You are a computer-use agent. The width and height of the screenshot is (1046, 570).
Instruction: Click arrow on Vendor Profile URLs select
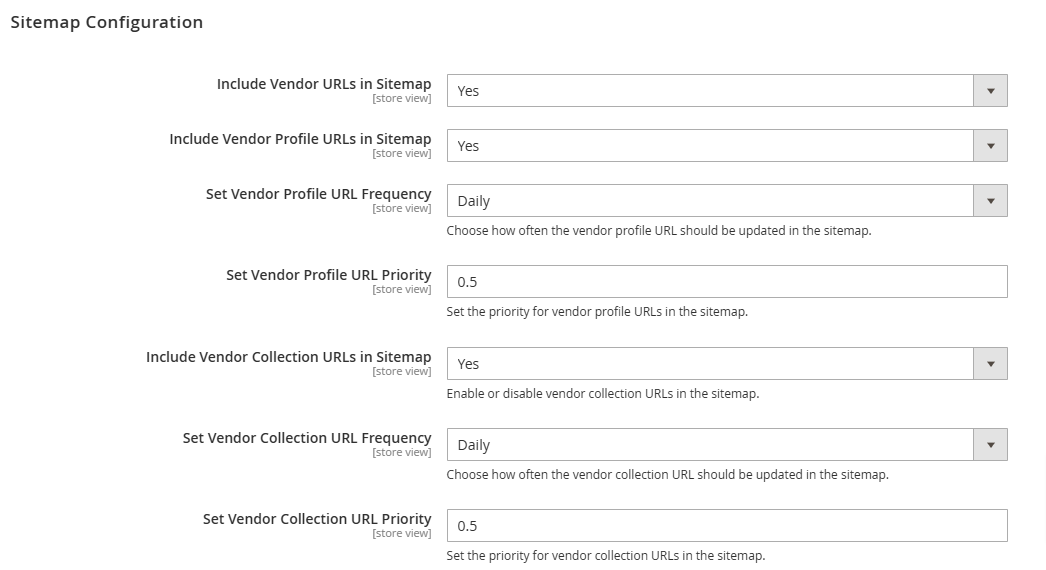[991, 146]
